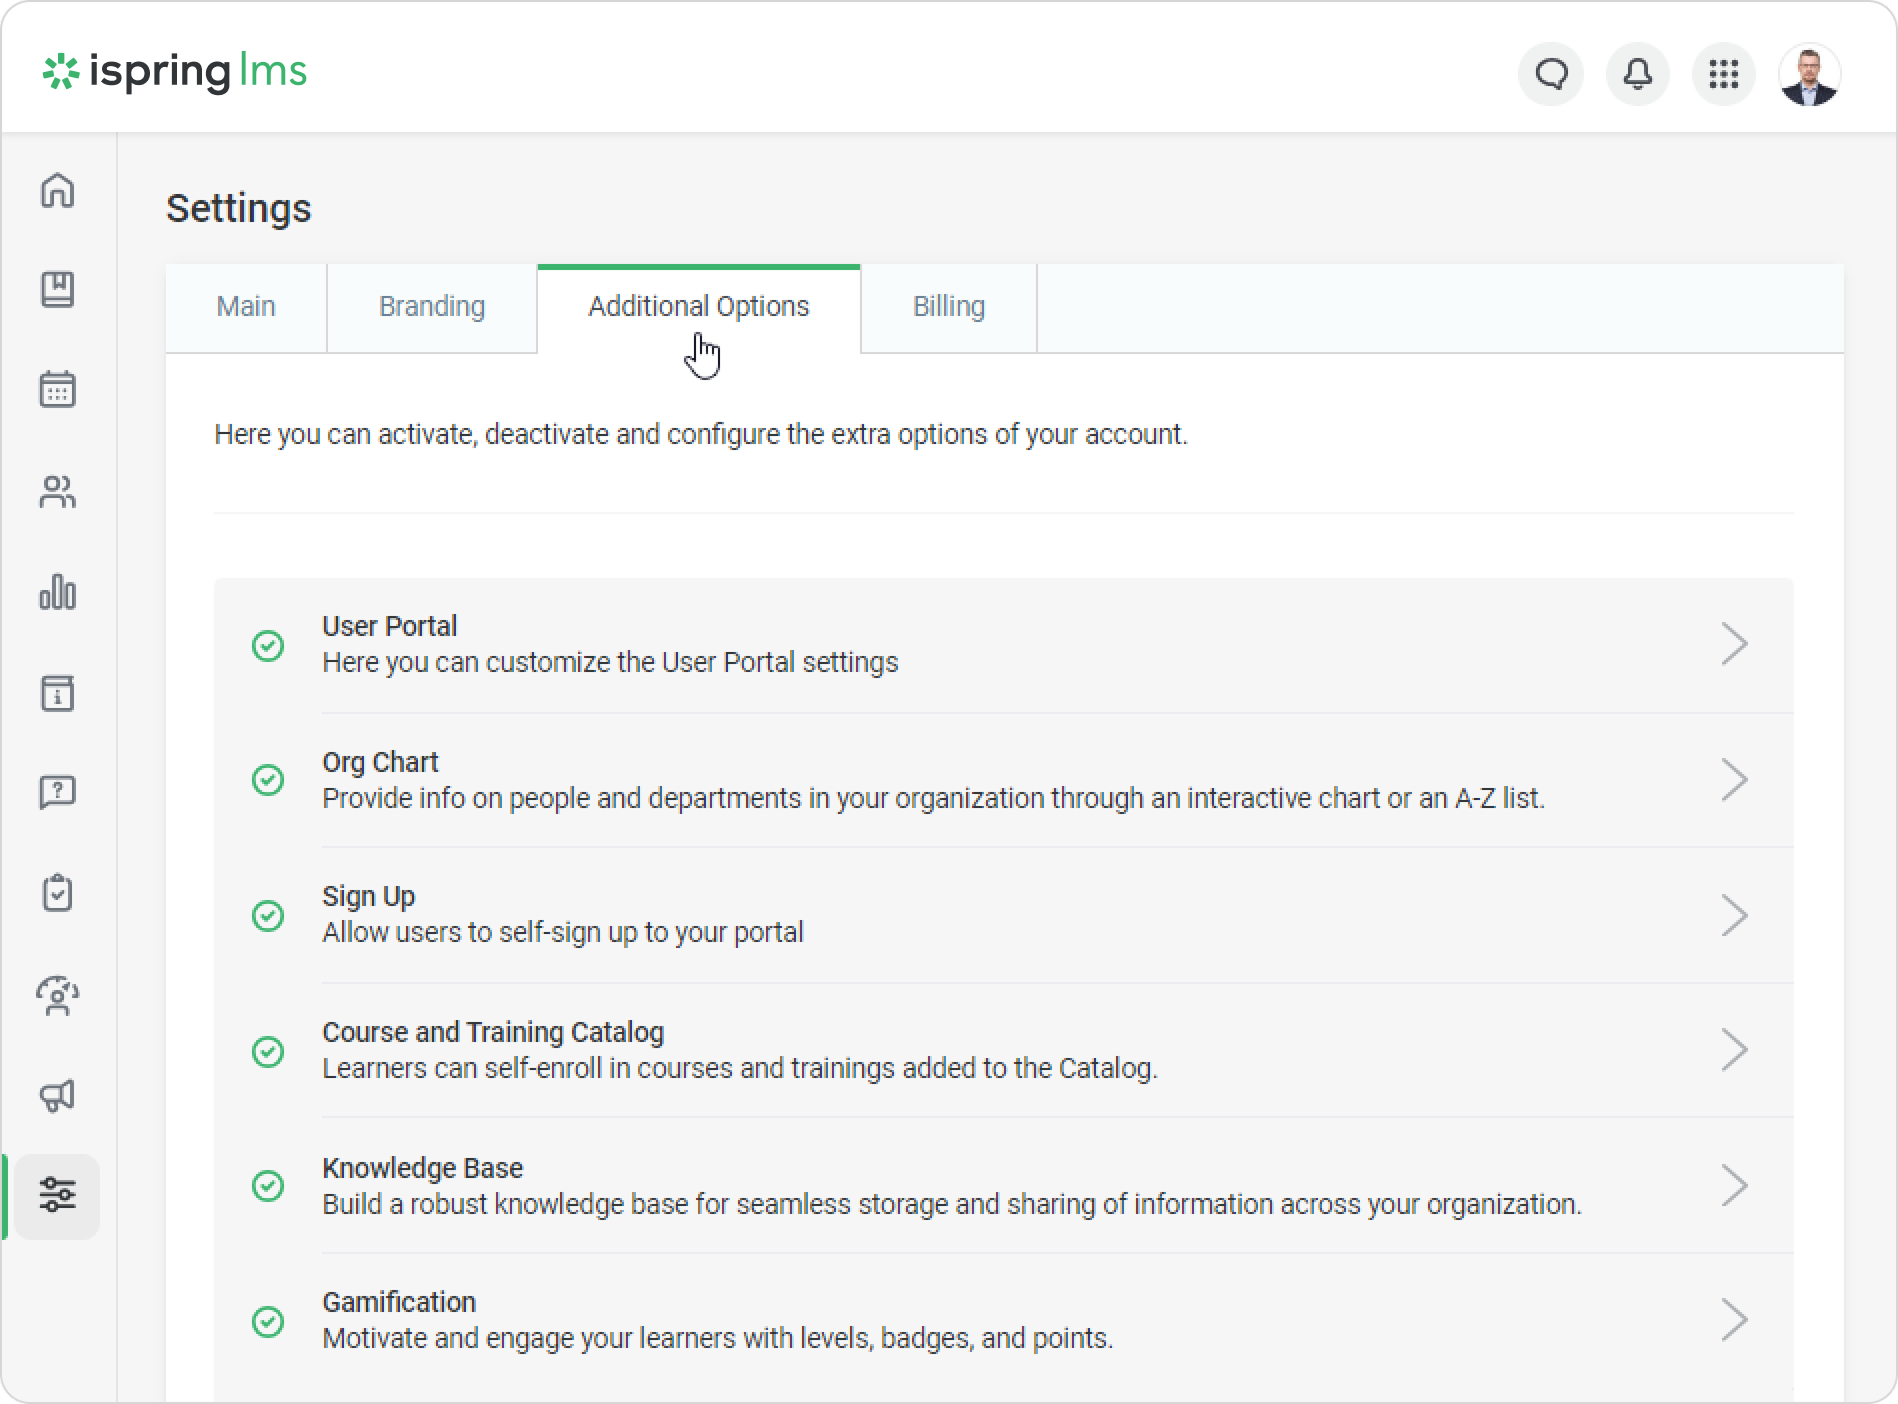Expand the Course and Training Catalog chevron
The image size is (1898, 1404).
pyautogui.click(x=1734, y=1050)
